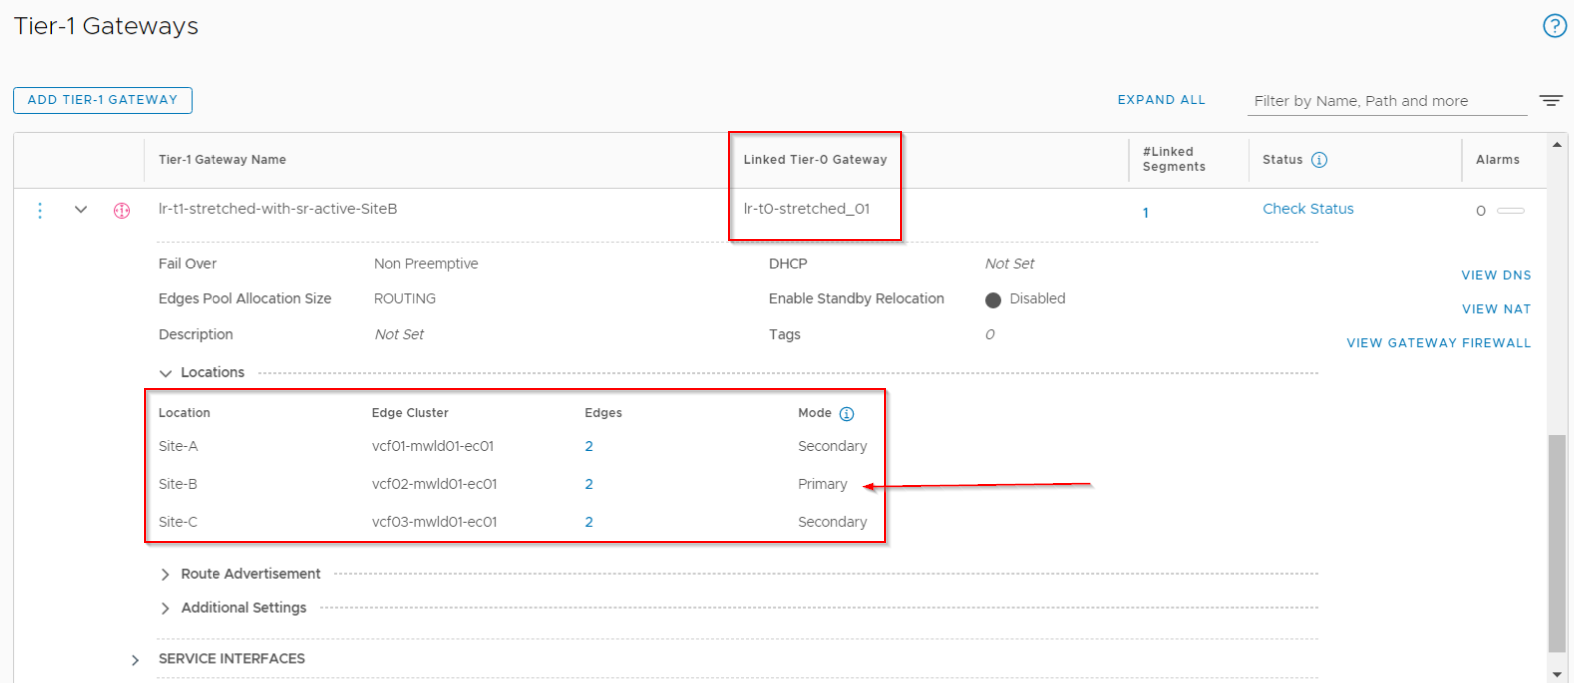Expand the Route Advertisement section
The image size is (1574, 683).
tap(166, 575)
